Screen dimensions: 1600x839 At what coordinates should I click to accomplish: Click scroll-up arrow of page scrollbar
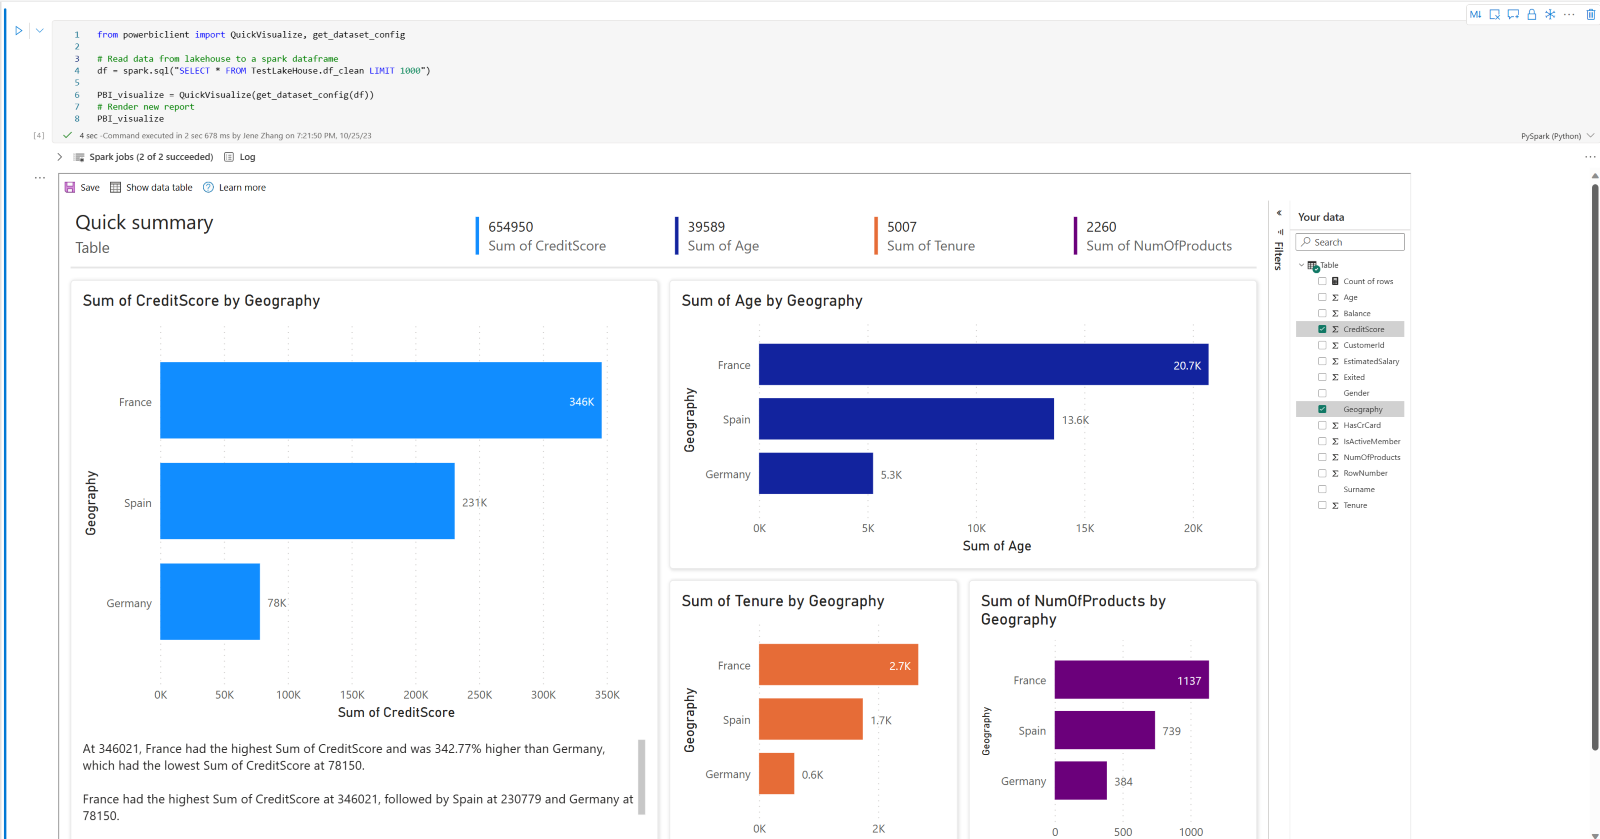pos(1595,175)
